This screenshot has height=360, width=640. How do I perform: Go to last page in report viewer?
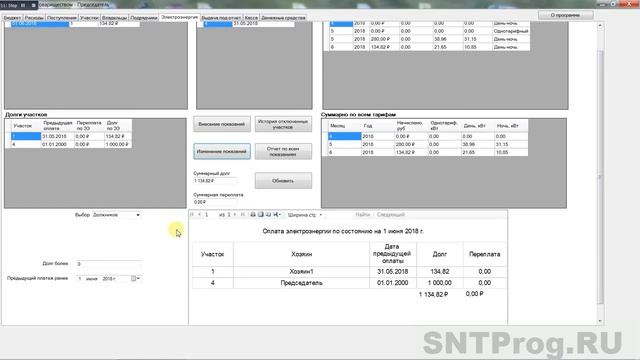point(242,214)
